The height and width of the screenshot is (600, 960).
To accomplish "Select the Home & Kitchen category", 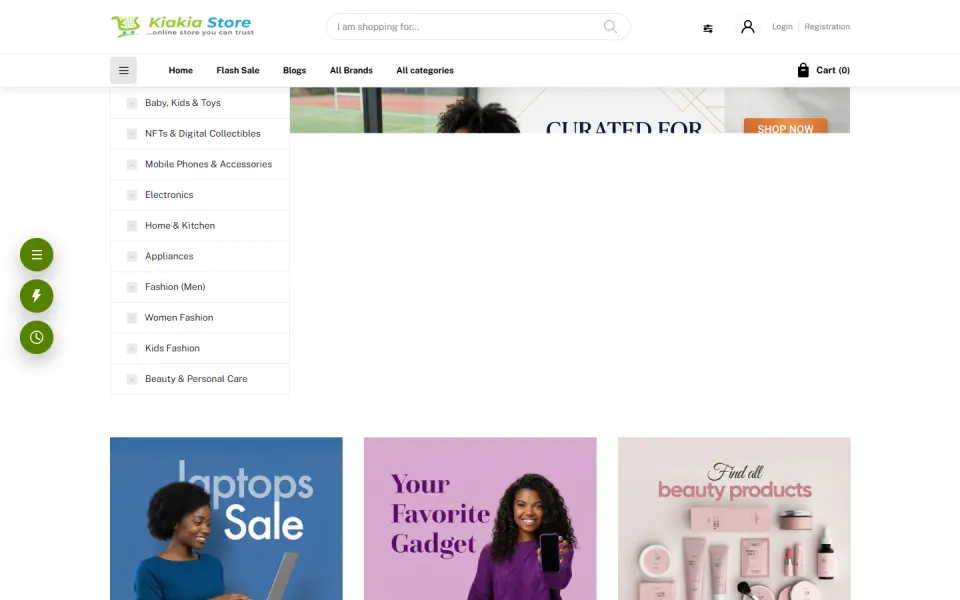I will click(180, 225).
